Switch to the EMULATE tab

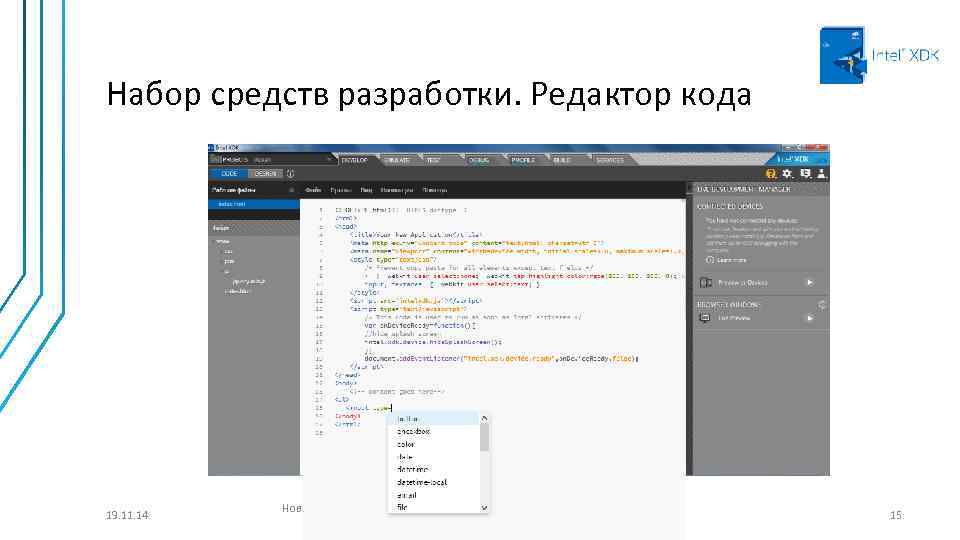click(397, 160)
